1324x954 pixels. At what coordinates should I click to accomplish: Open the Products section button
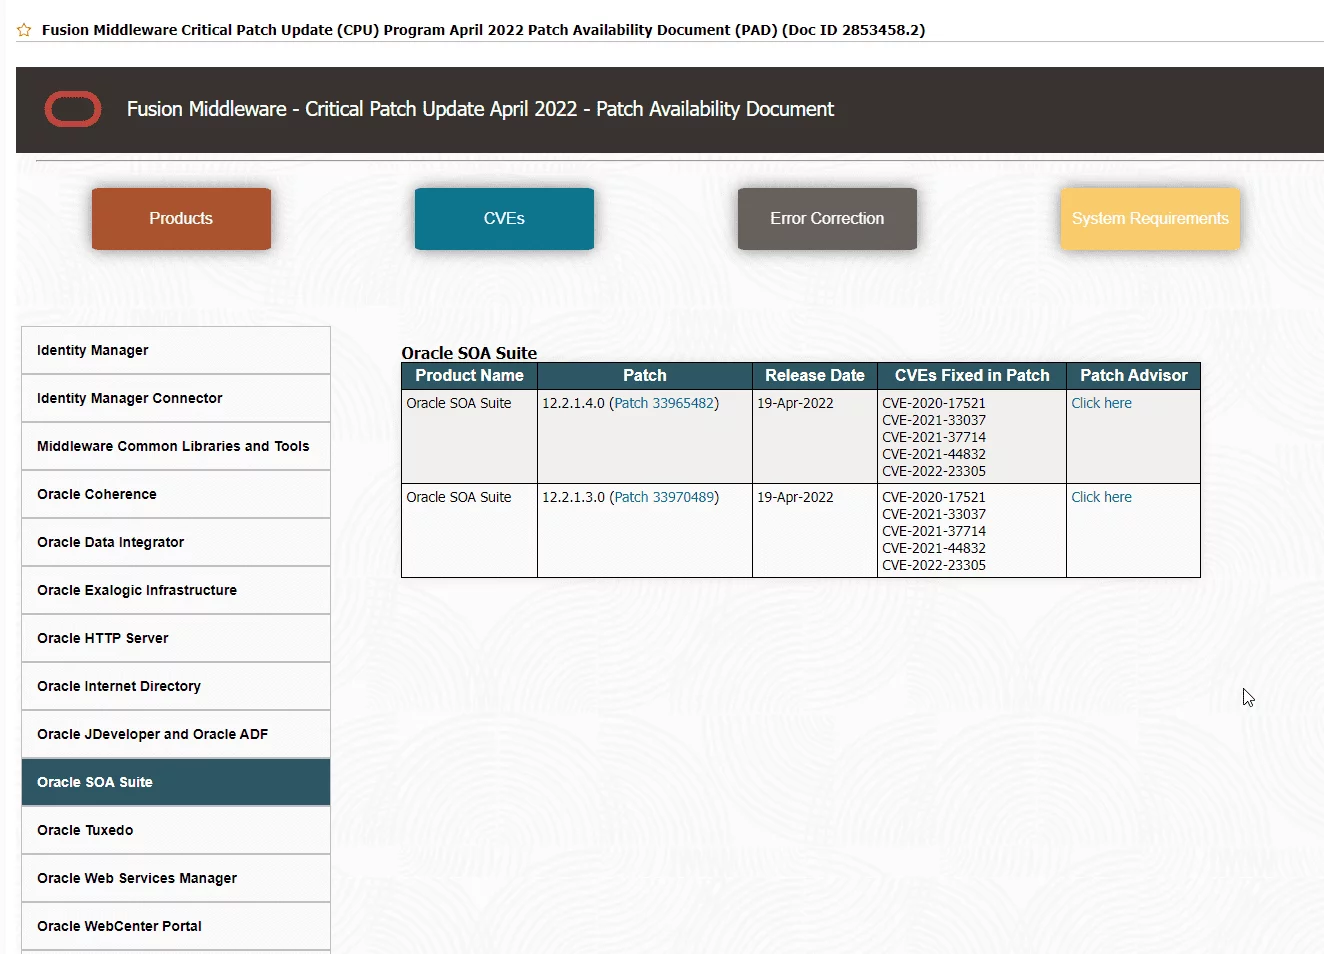point(181,218)
